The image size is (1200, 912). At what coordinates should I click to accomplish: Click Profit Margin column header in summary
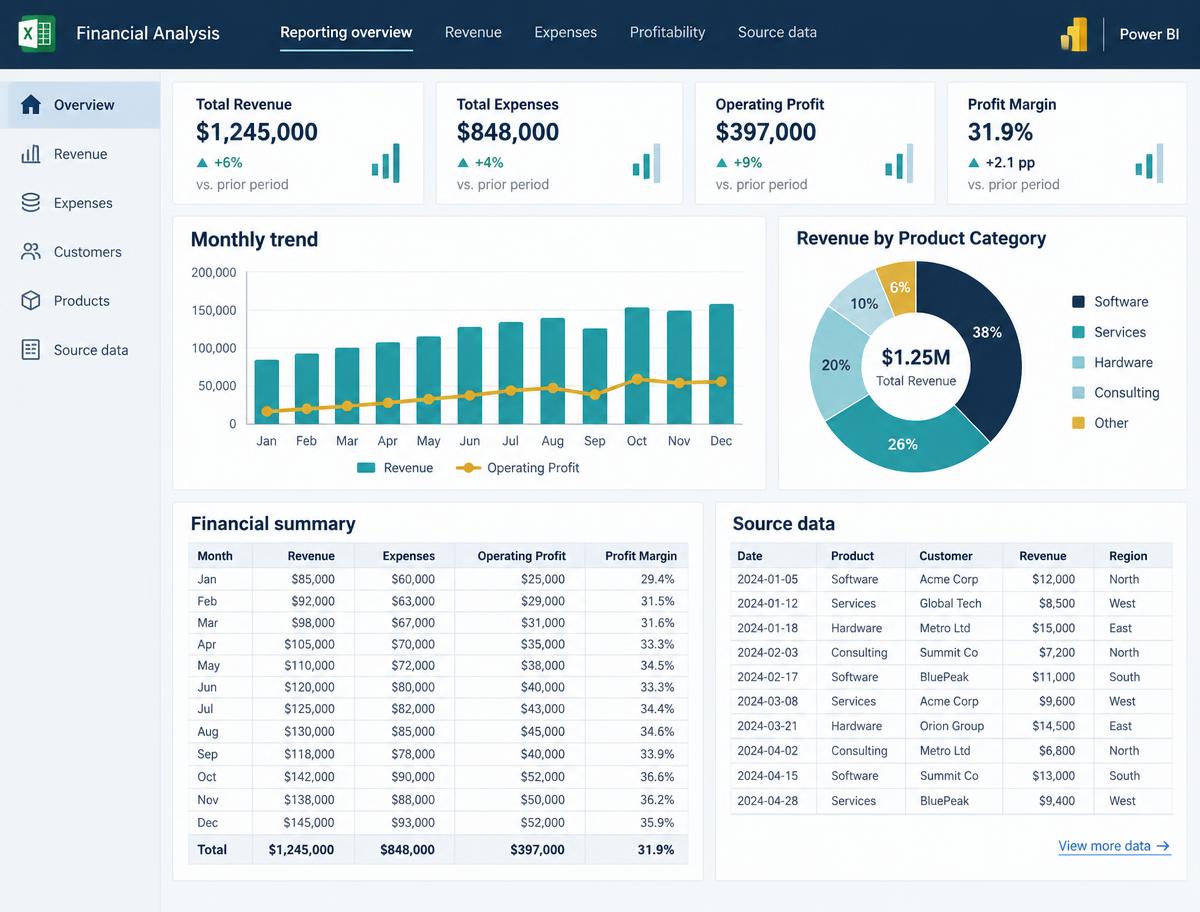641,556
